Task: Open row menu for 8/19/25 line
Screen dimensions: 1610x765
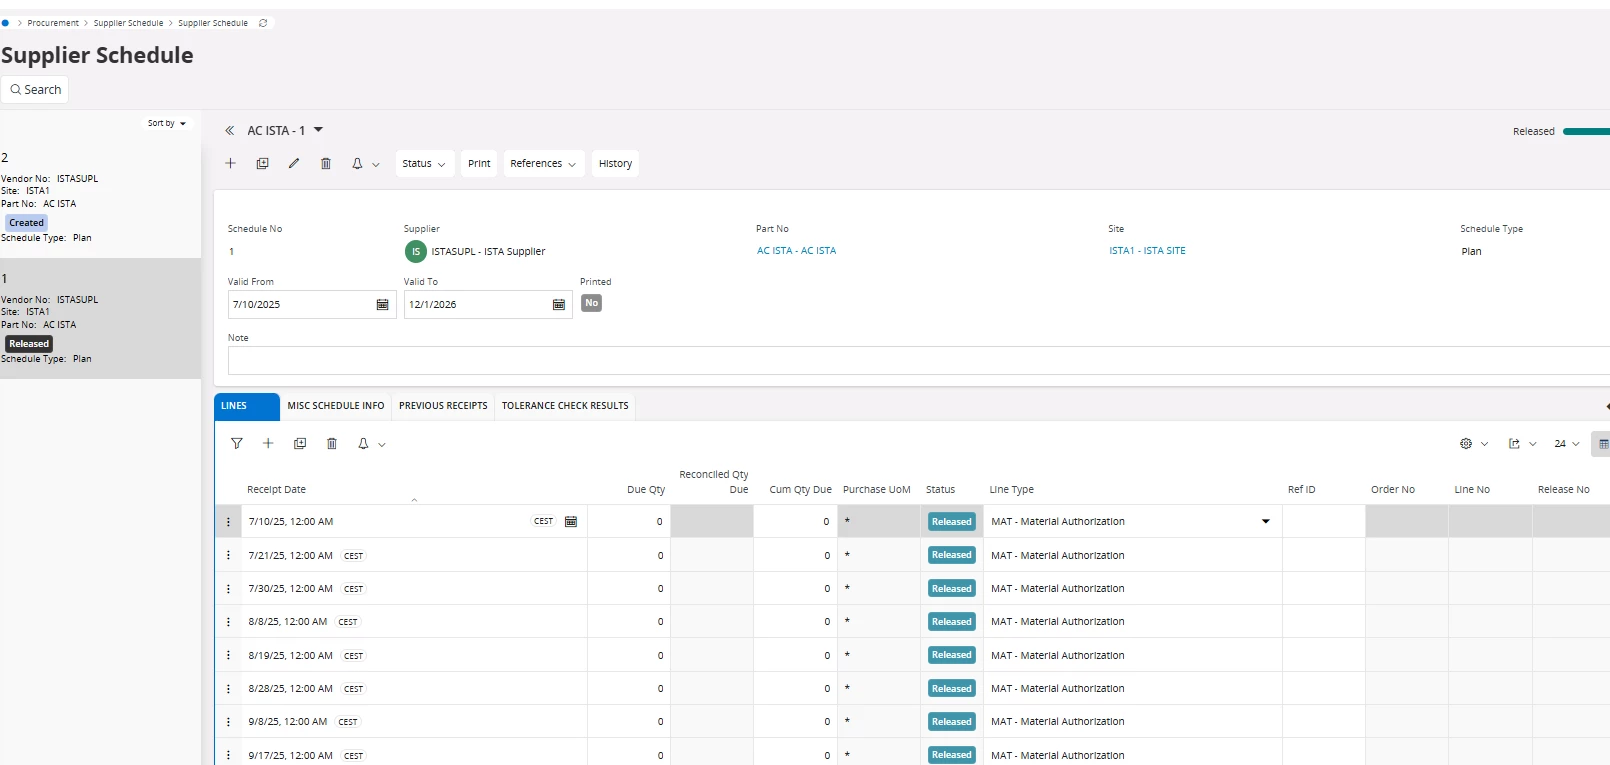Action: tap(228, 655)
